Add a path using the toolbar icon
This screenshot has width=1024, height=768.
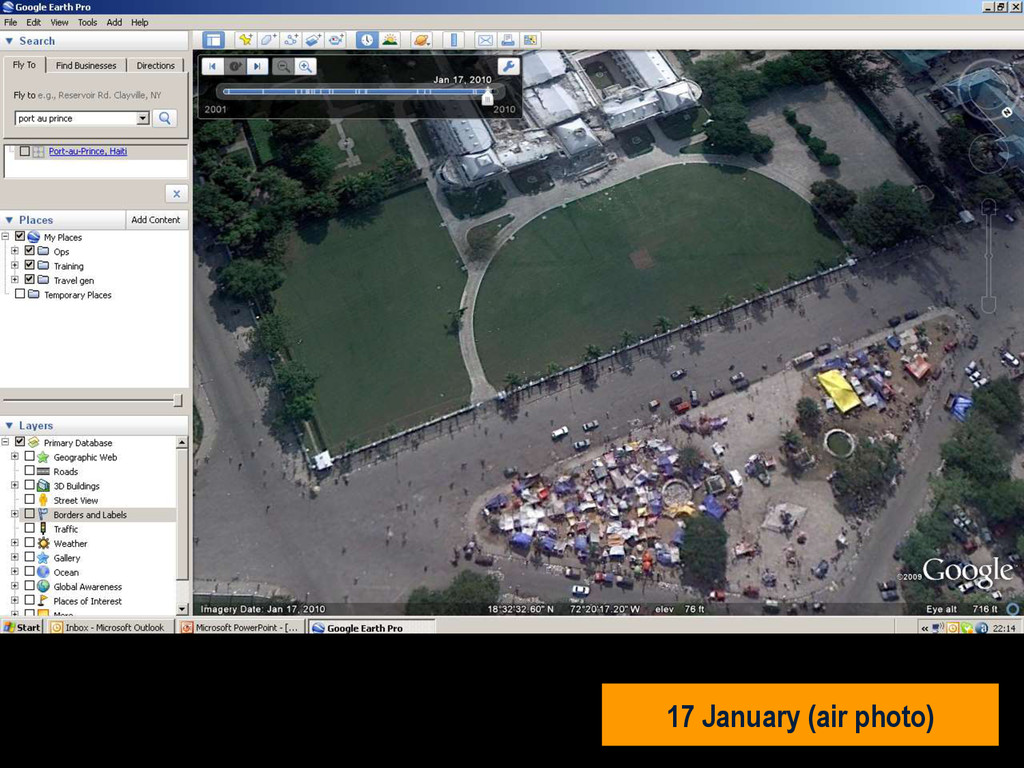pyautogui.click(x=291, y=40)
